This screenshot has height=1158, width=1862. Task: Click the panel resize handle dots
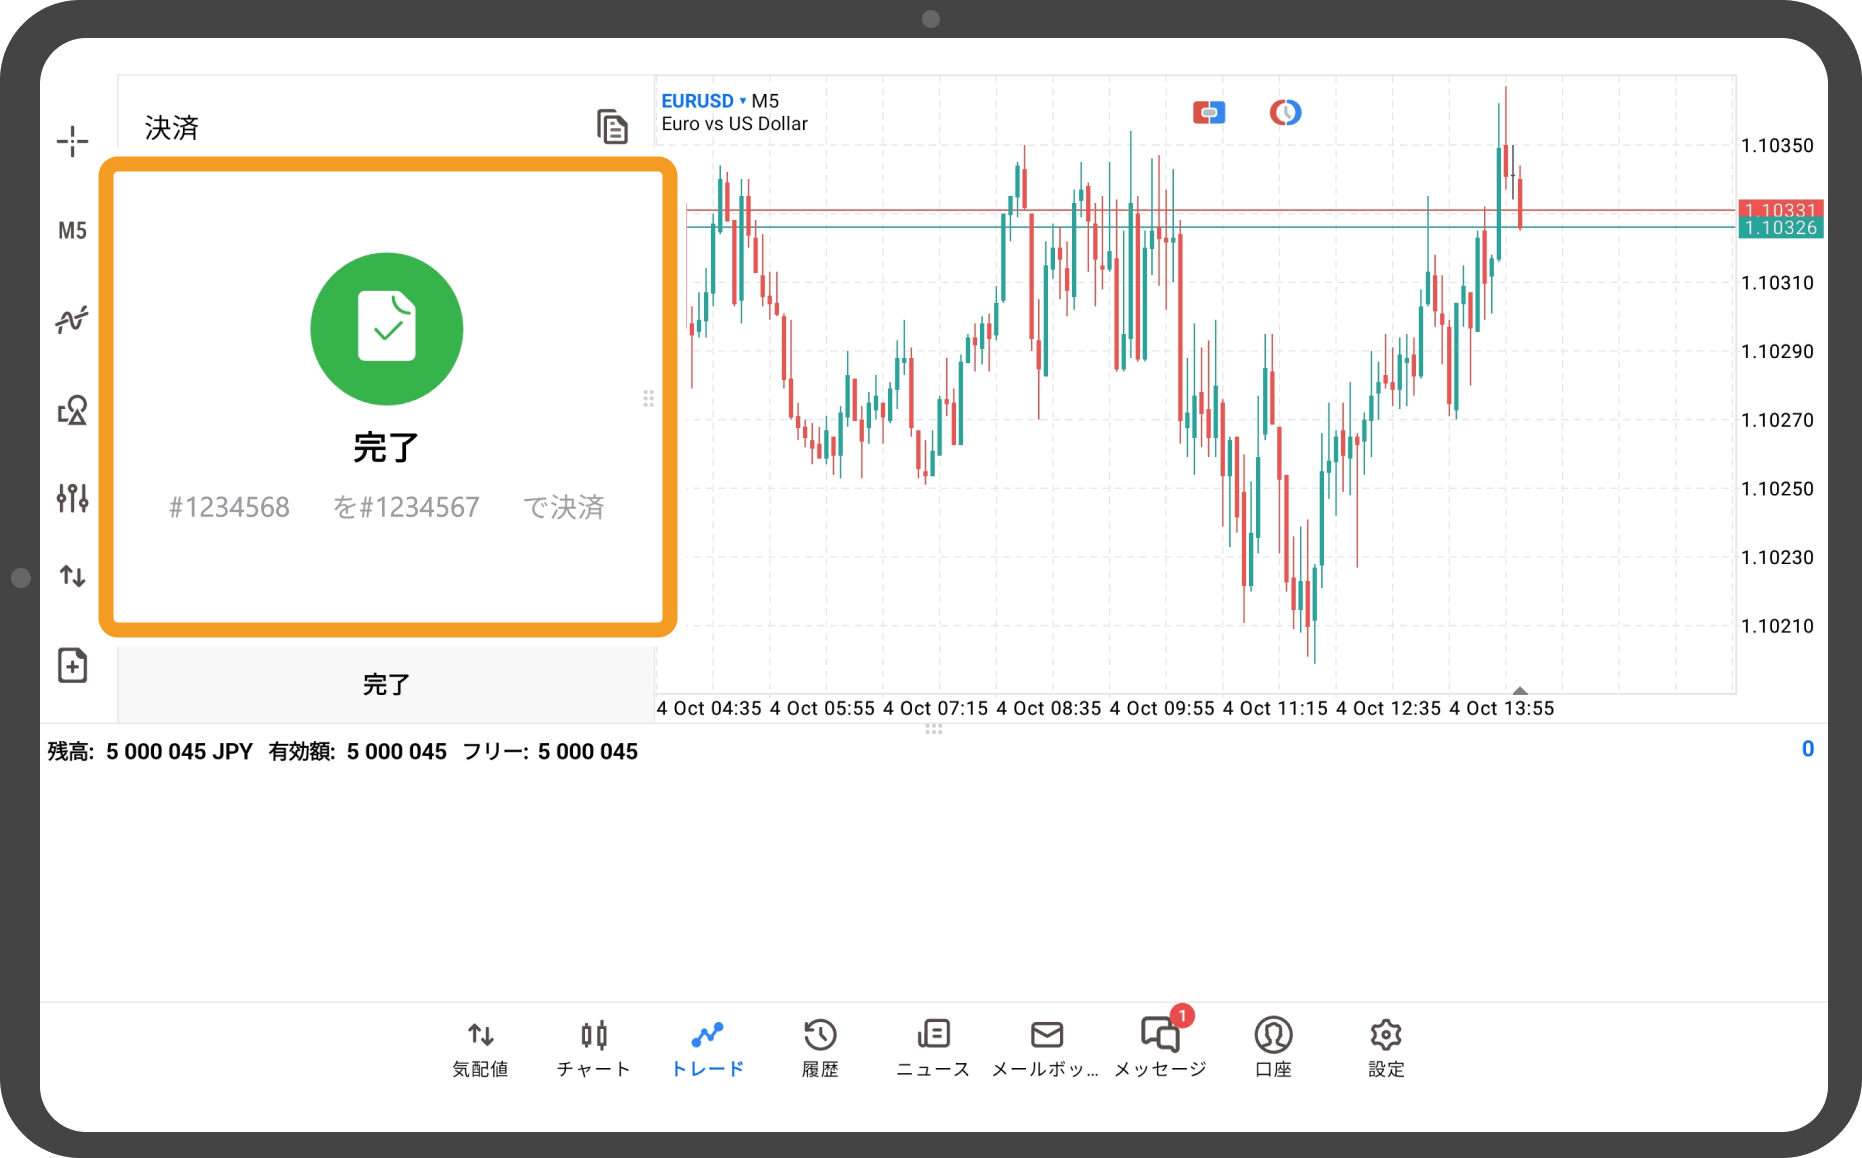[648, 398]
